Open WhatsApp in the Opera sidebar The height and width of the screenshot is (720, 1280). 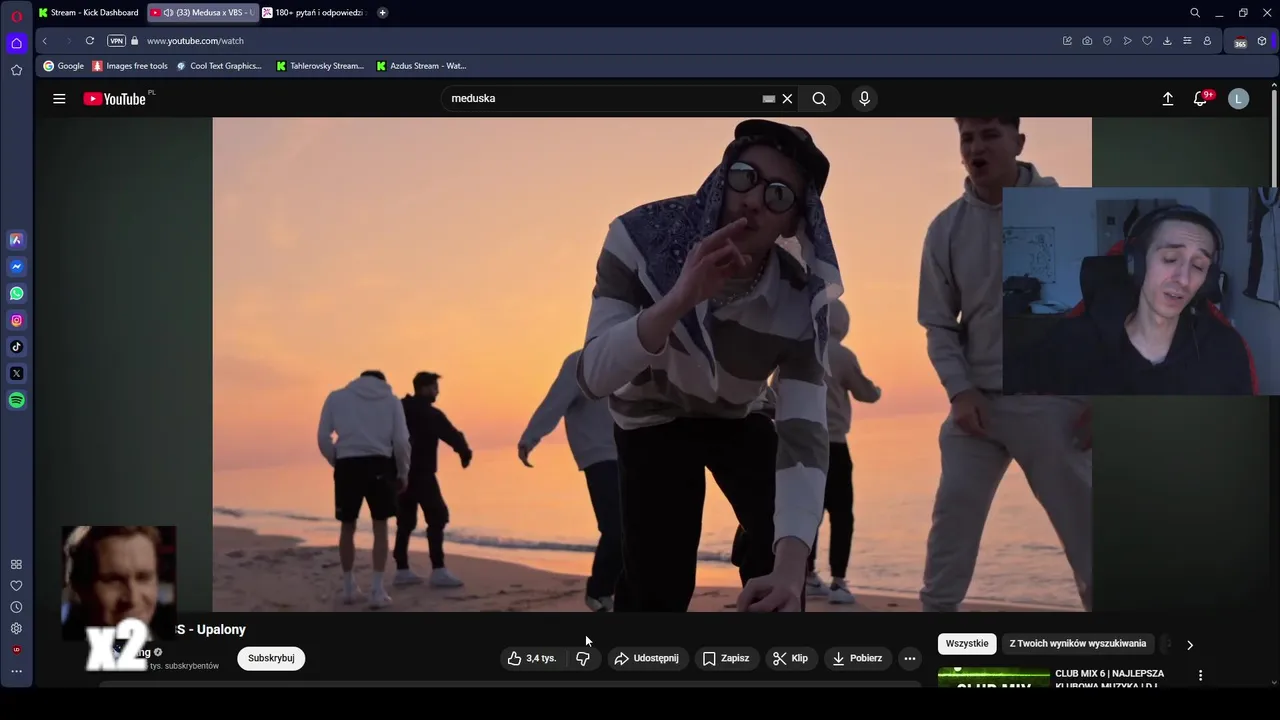(16, 294)
